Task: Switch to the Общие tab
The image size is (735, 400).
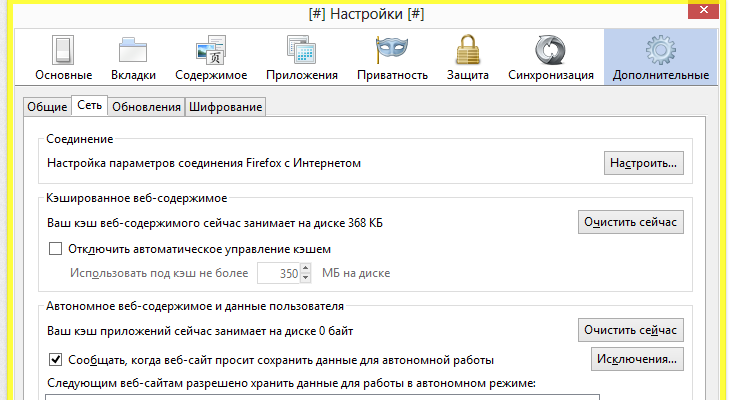Action: pyautogui.click(x=46, y=107)
